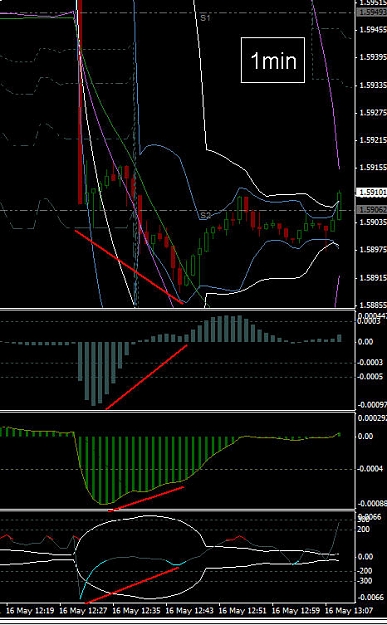Click the S2 pivot level label
This screenshot has width=387, height=625.
tap(205, 216)
